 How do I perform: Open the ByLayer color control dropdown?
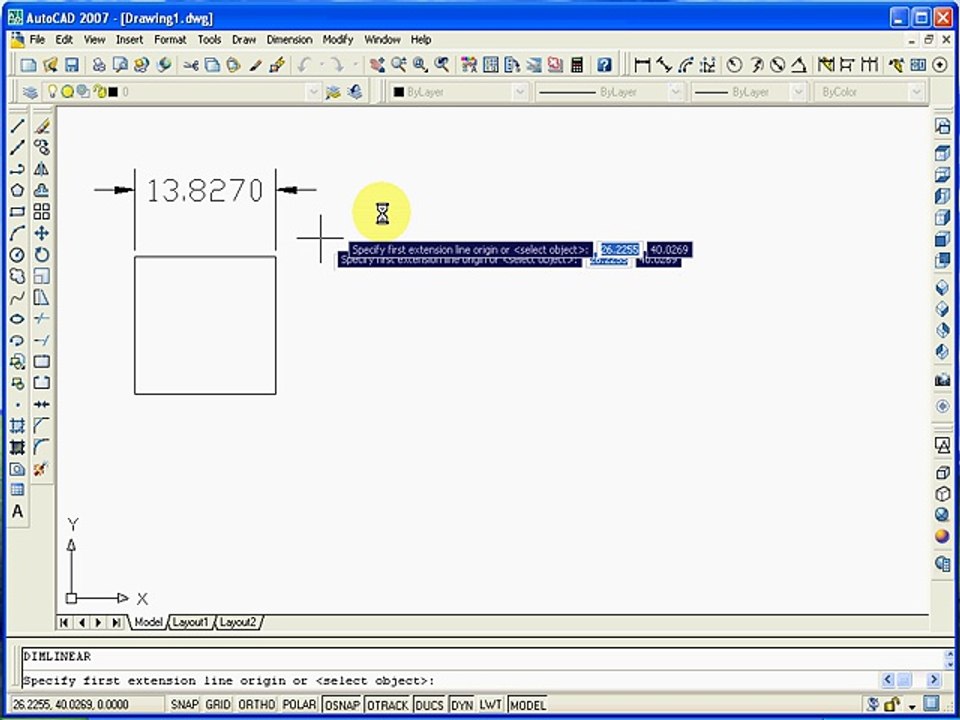click(520, 92)
